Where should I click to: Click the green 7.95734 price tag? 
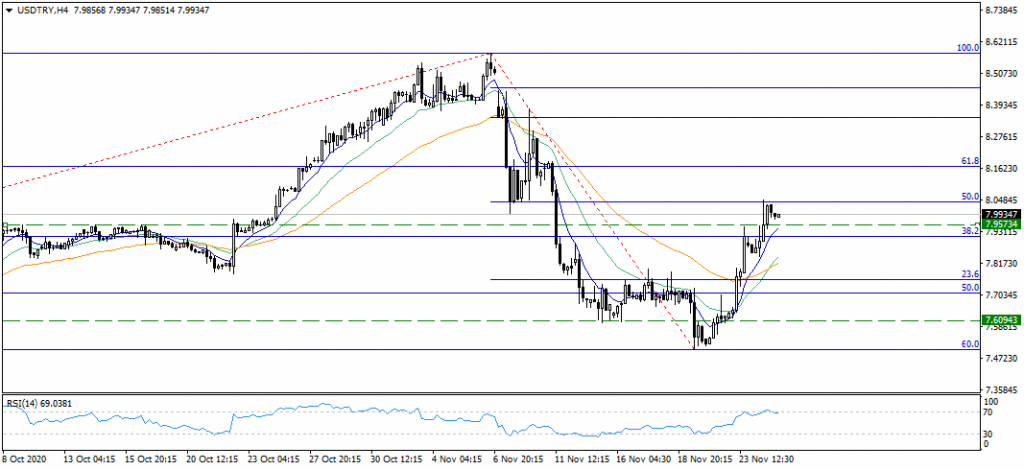(1000, 225)
